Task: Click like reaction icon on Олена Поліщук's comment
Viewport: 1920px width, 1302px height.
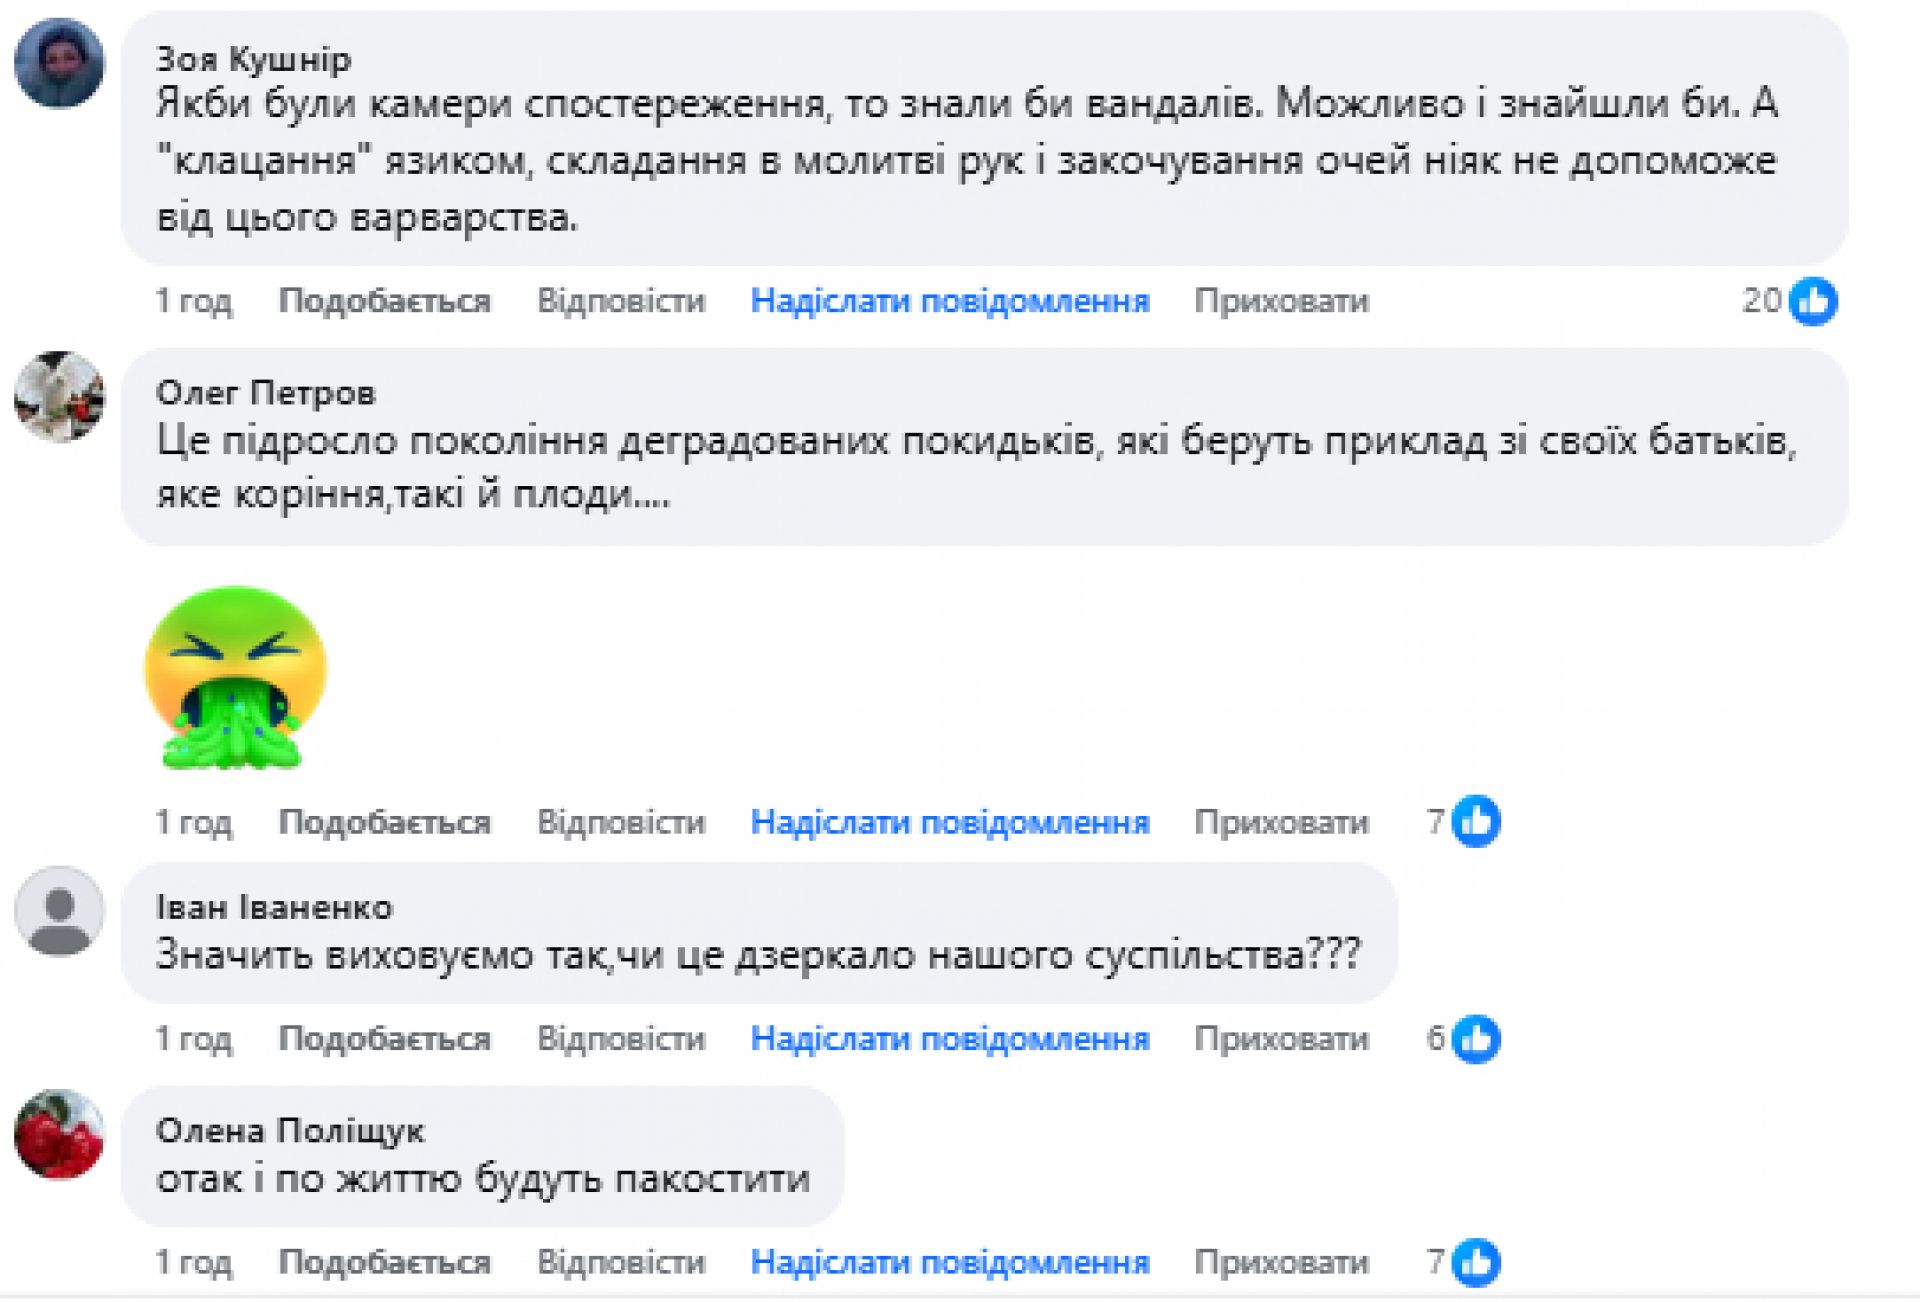Action: coord(1476,1262)
